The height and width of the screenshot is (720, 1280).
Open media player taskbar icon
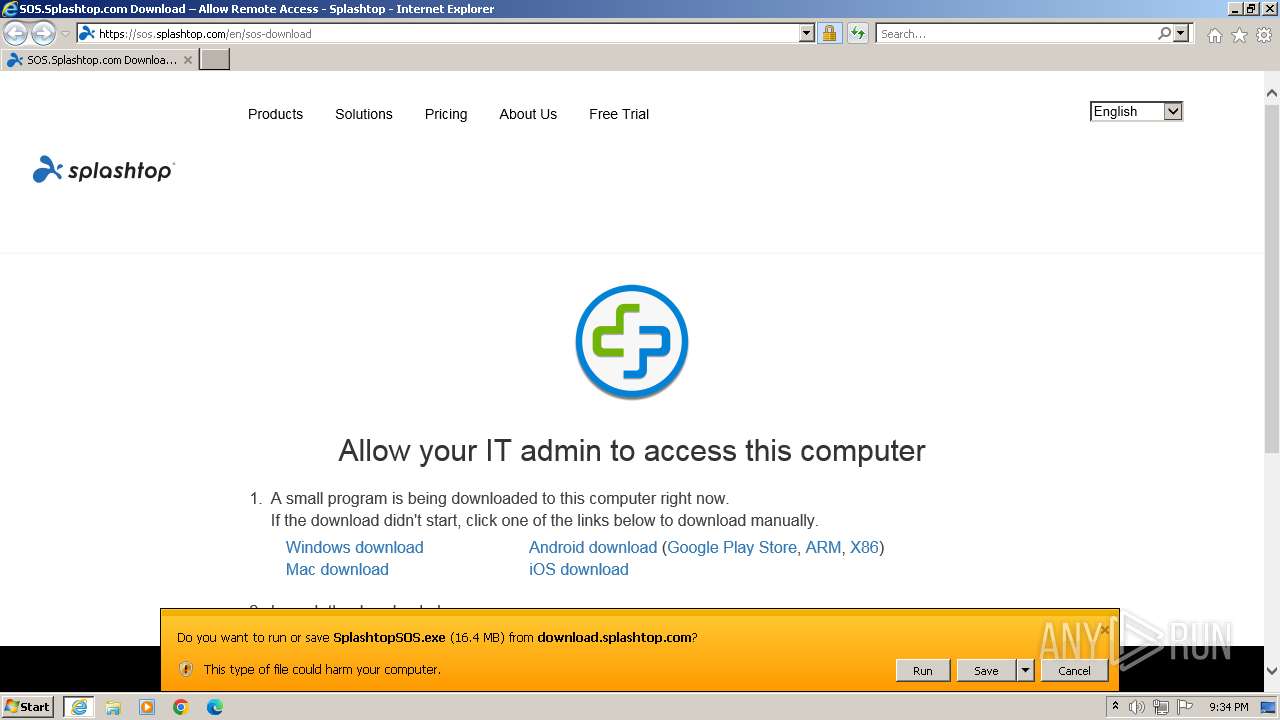[x=147, y=707]
